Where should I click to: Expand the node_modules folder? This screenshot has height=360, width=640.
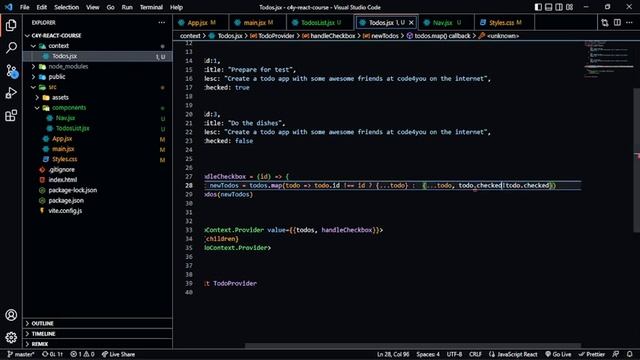tap(97, 66)
